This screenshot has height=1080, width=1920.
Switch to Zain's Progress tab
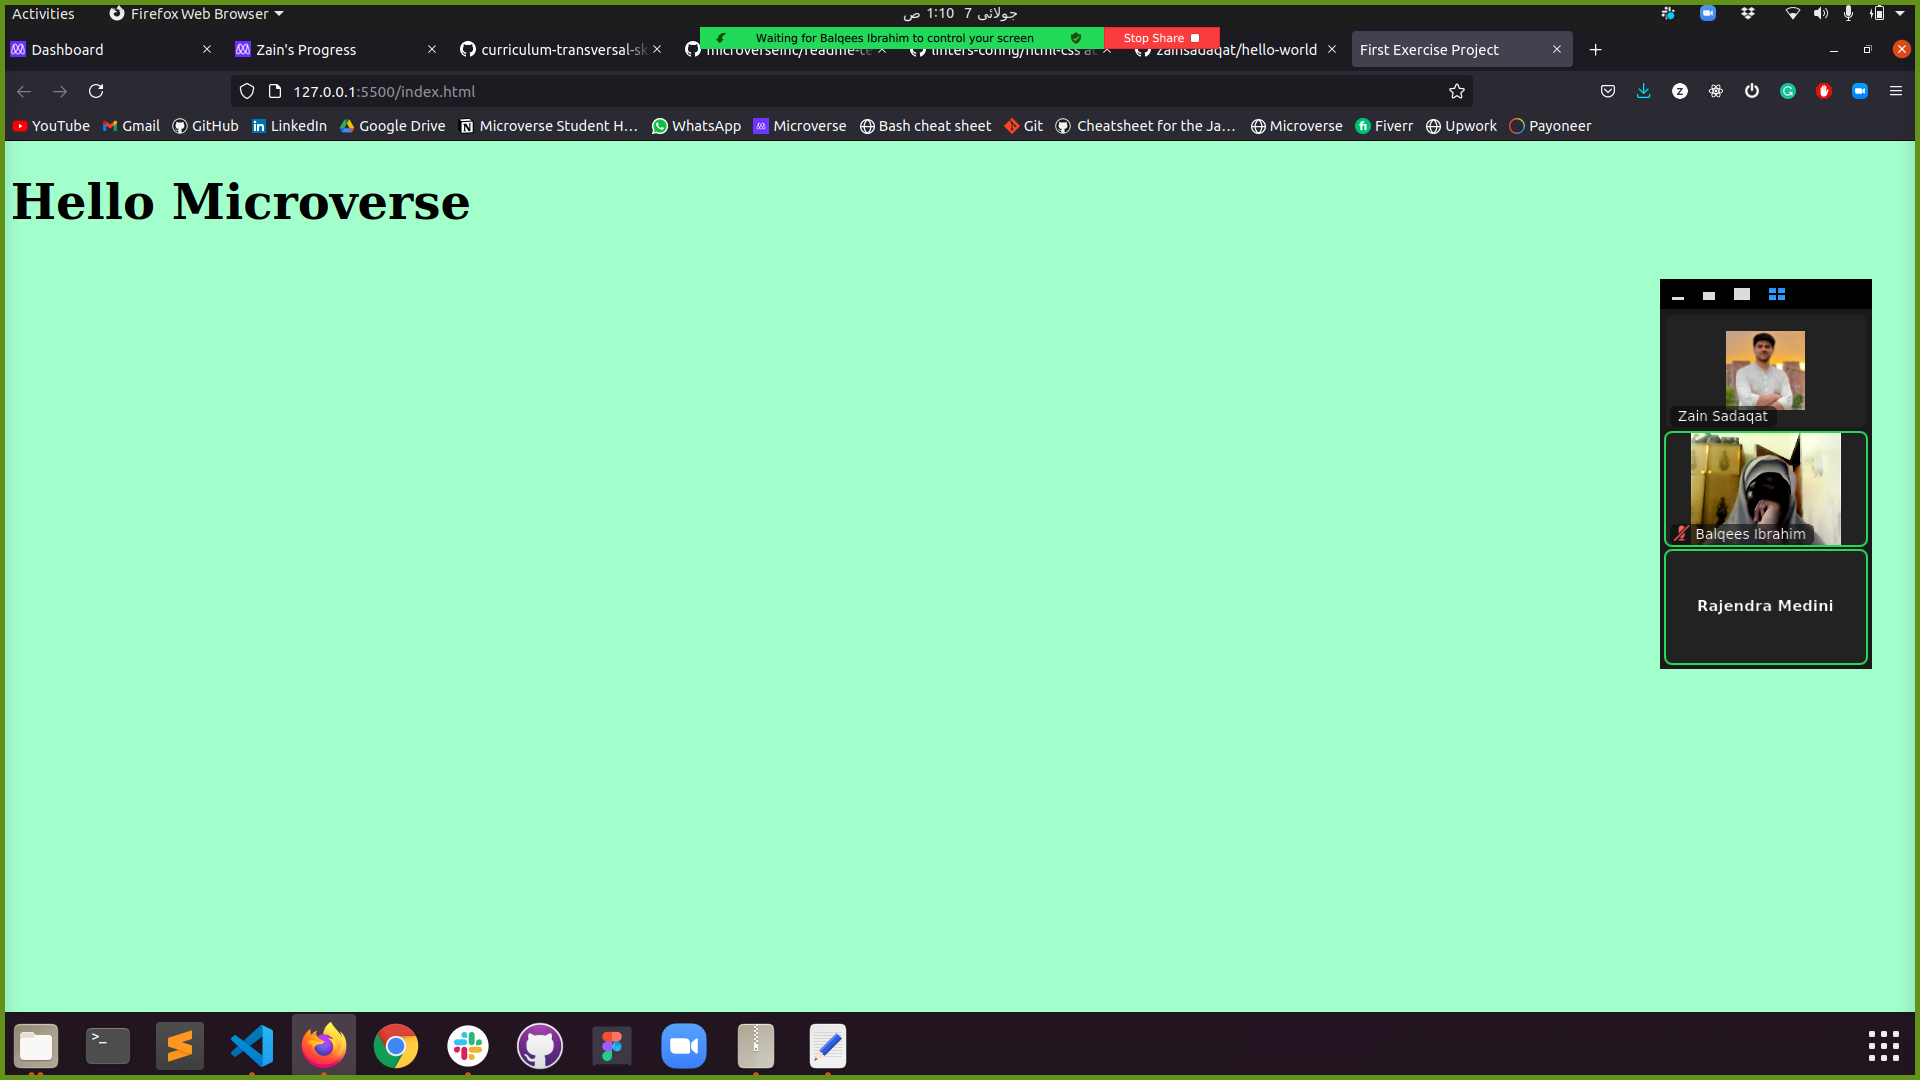[x=306, y=49]
